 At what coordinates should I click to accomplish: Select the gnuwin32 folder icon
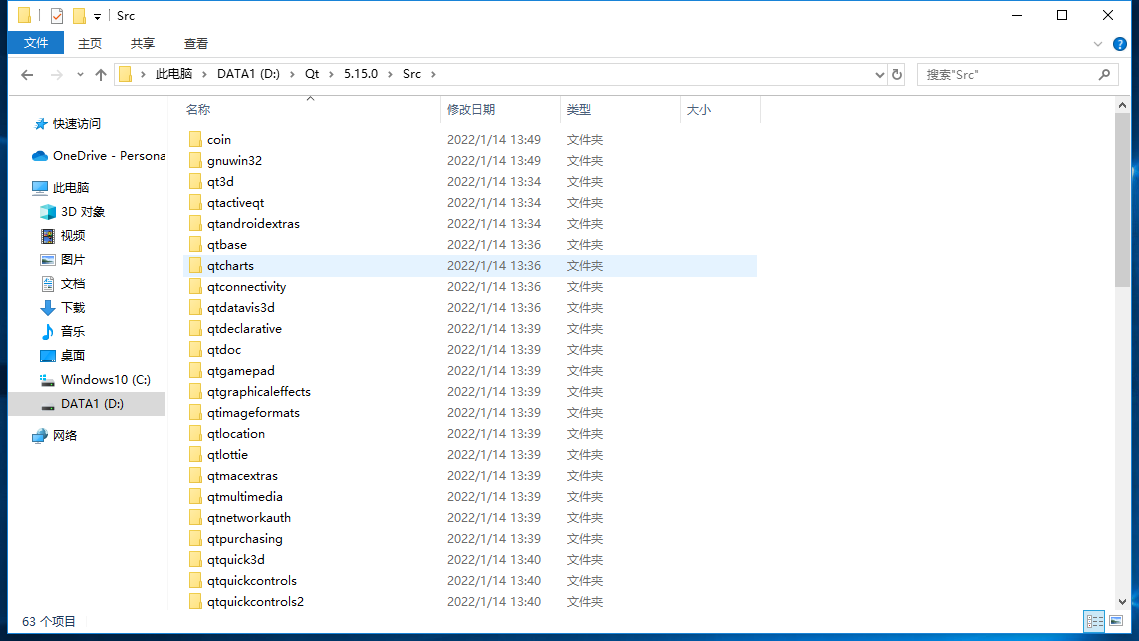click(195, 161)
